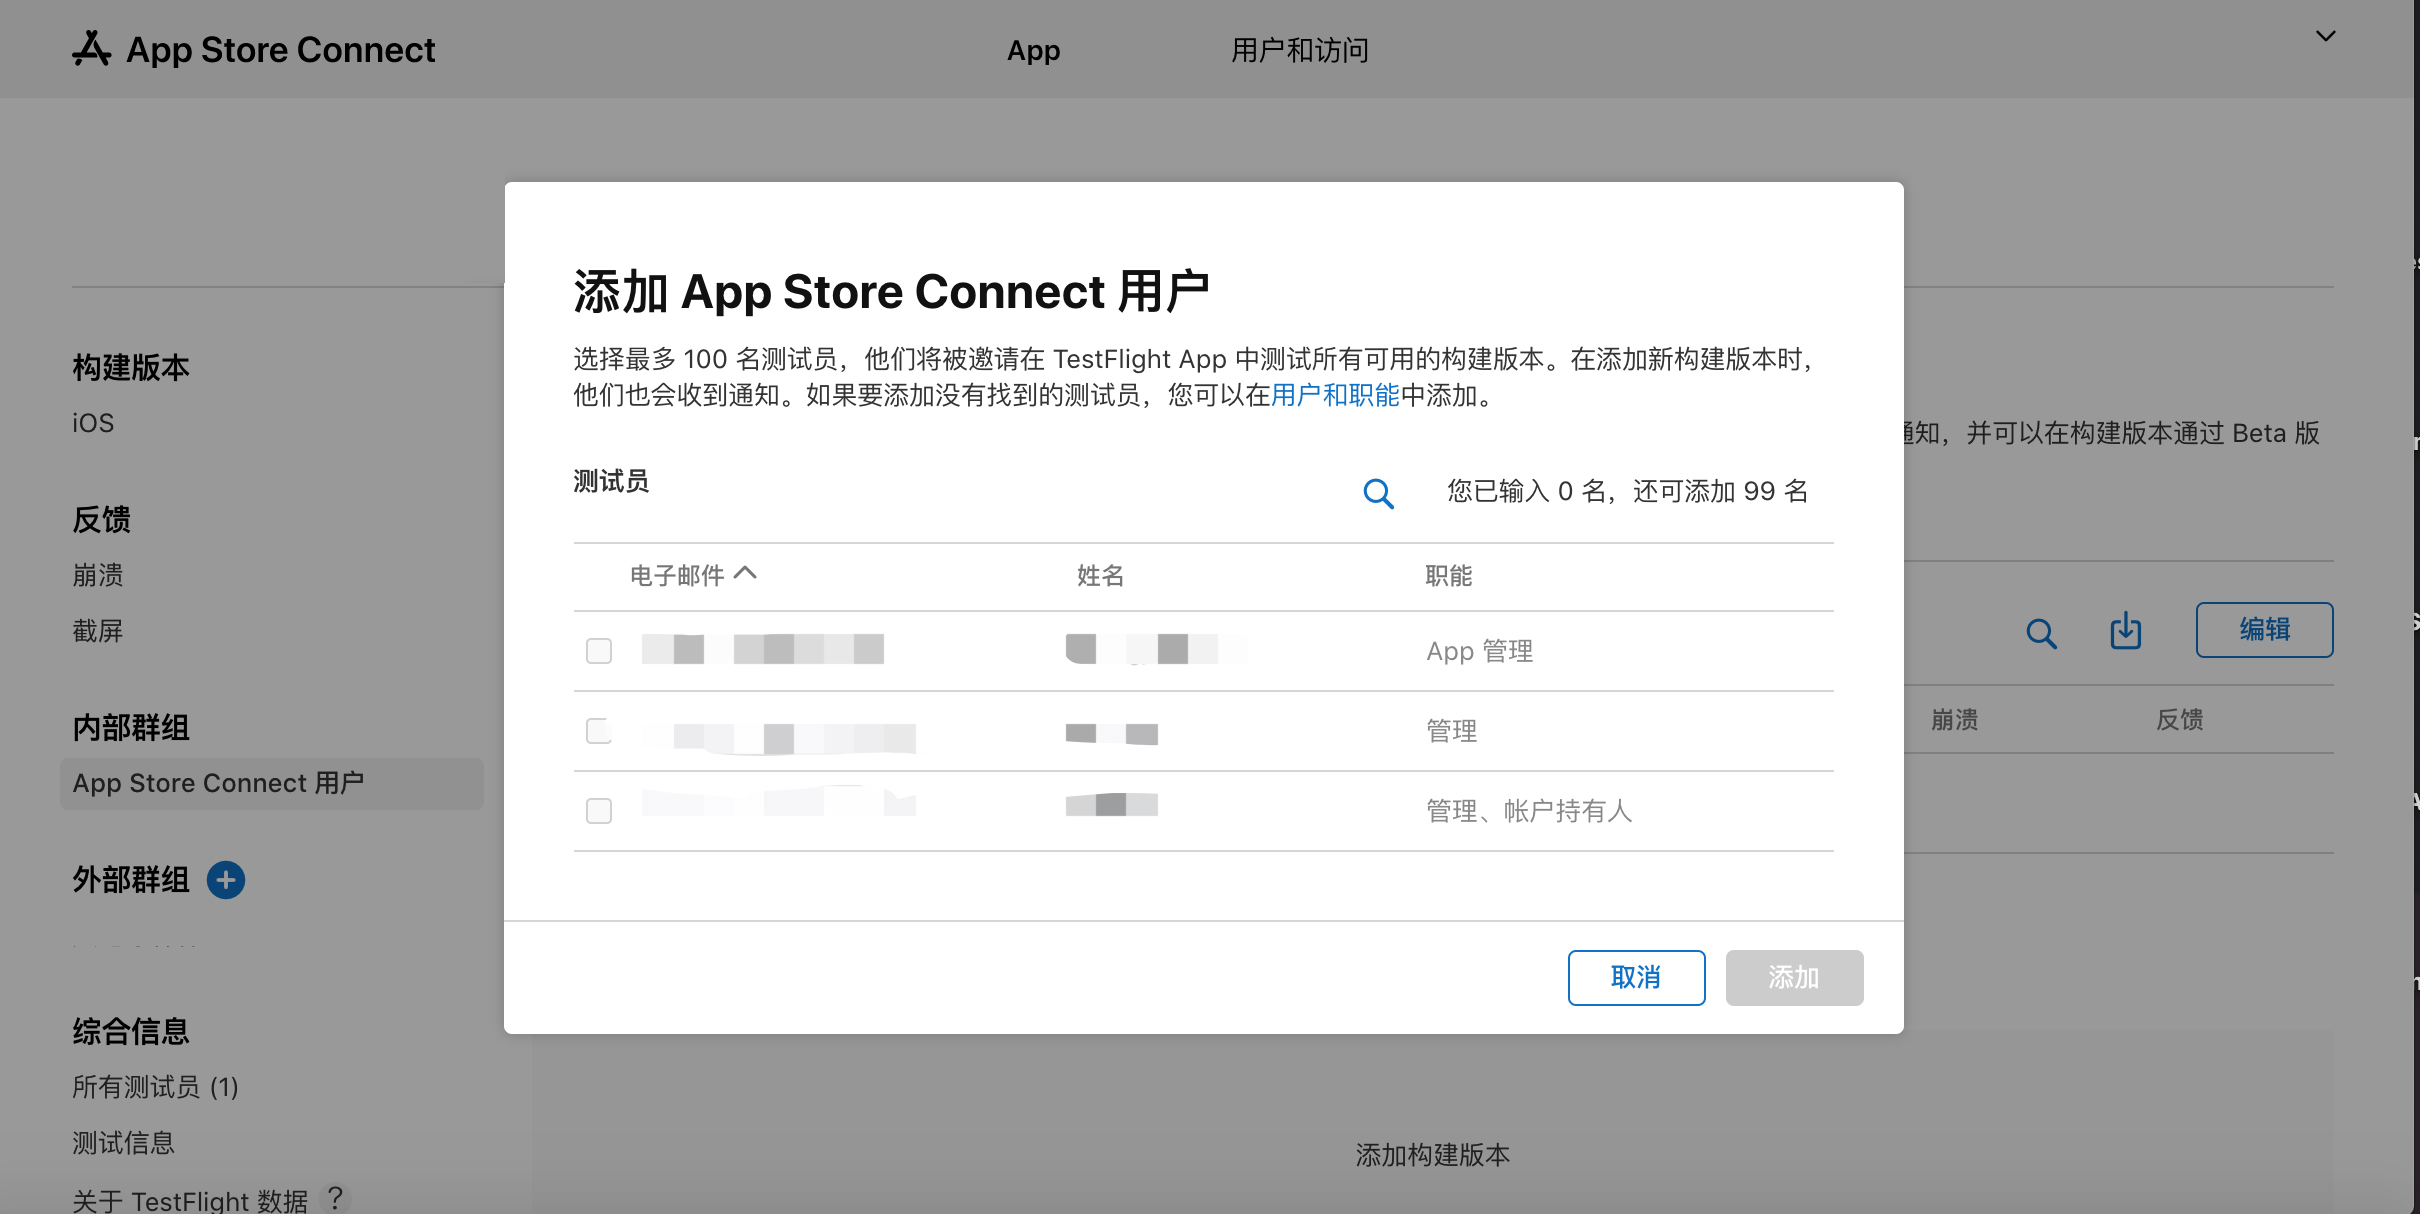Select the 管理 role tester checkbox
The image size is (2420, 1214).
[x=599, y=731]
